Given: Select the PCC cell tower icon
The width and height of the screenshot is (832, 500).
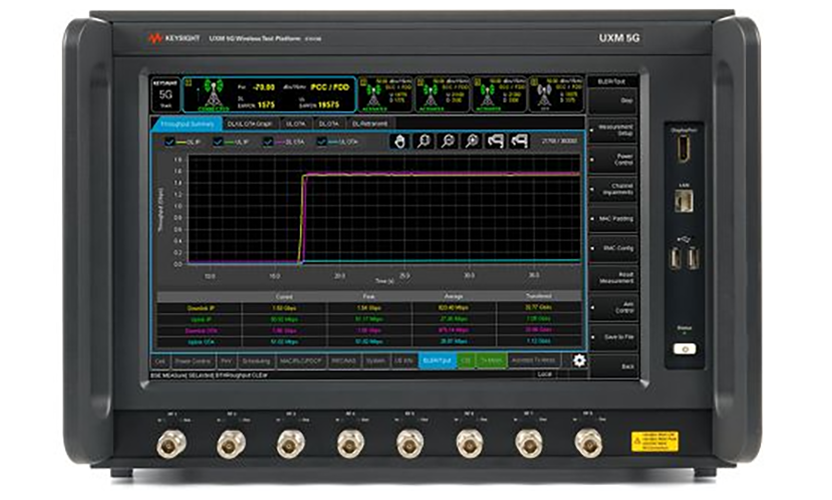Looking at the screenshot, I should (x=213, y=93).
